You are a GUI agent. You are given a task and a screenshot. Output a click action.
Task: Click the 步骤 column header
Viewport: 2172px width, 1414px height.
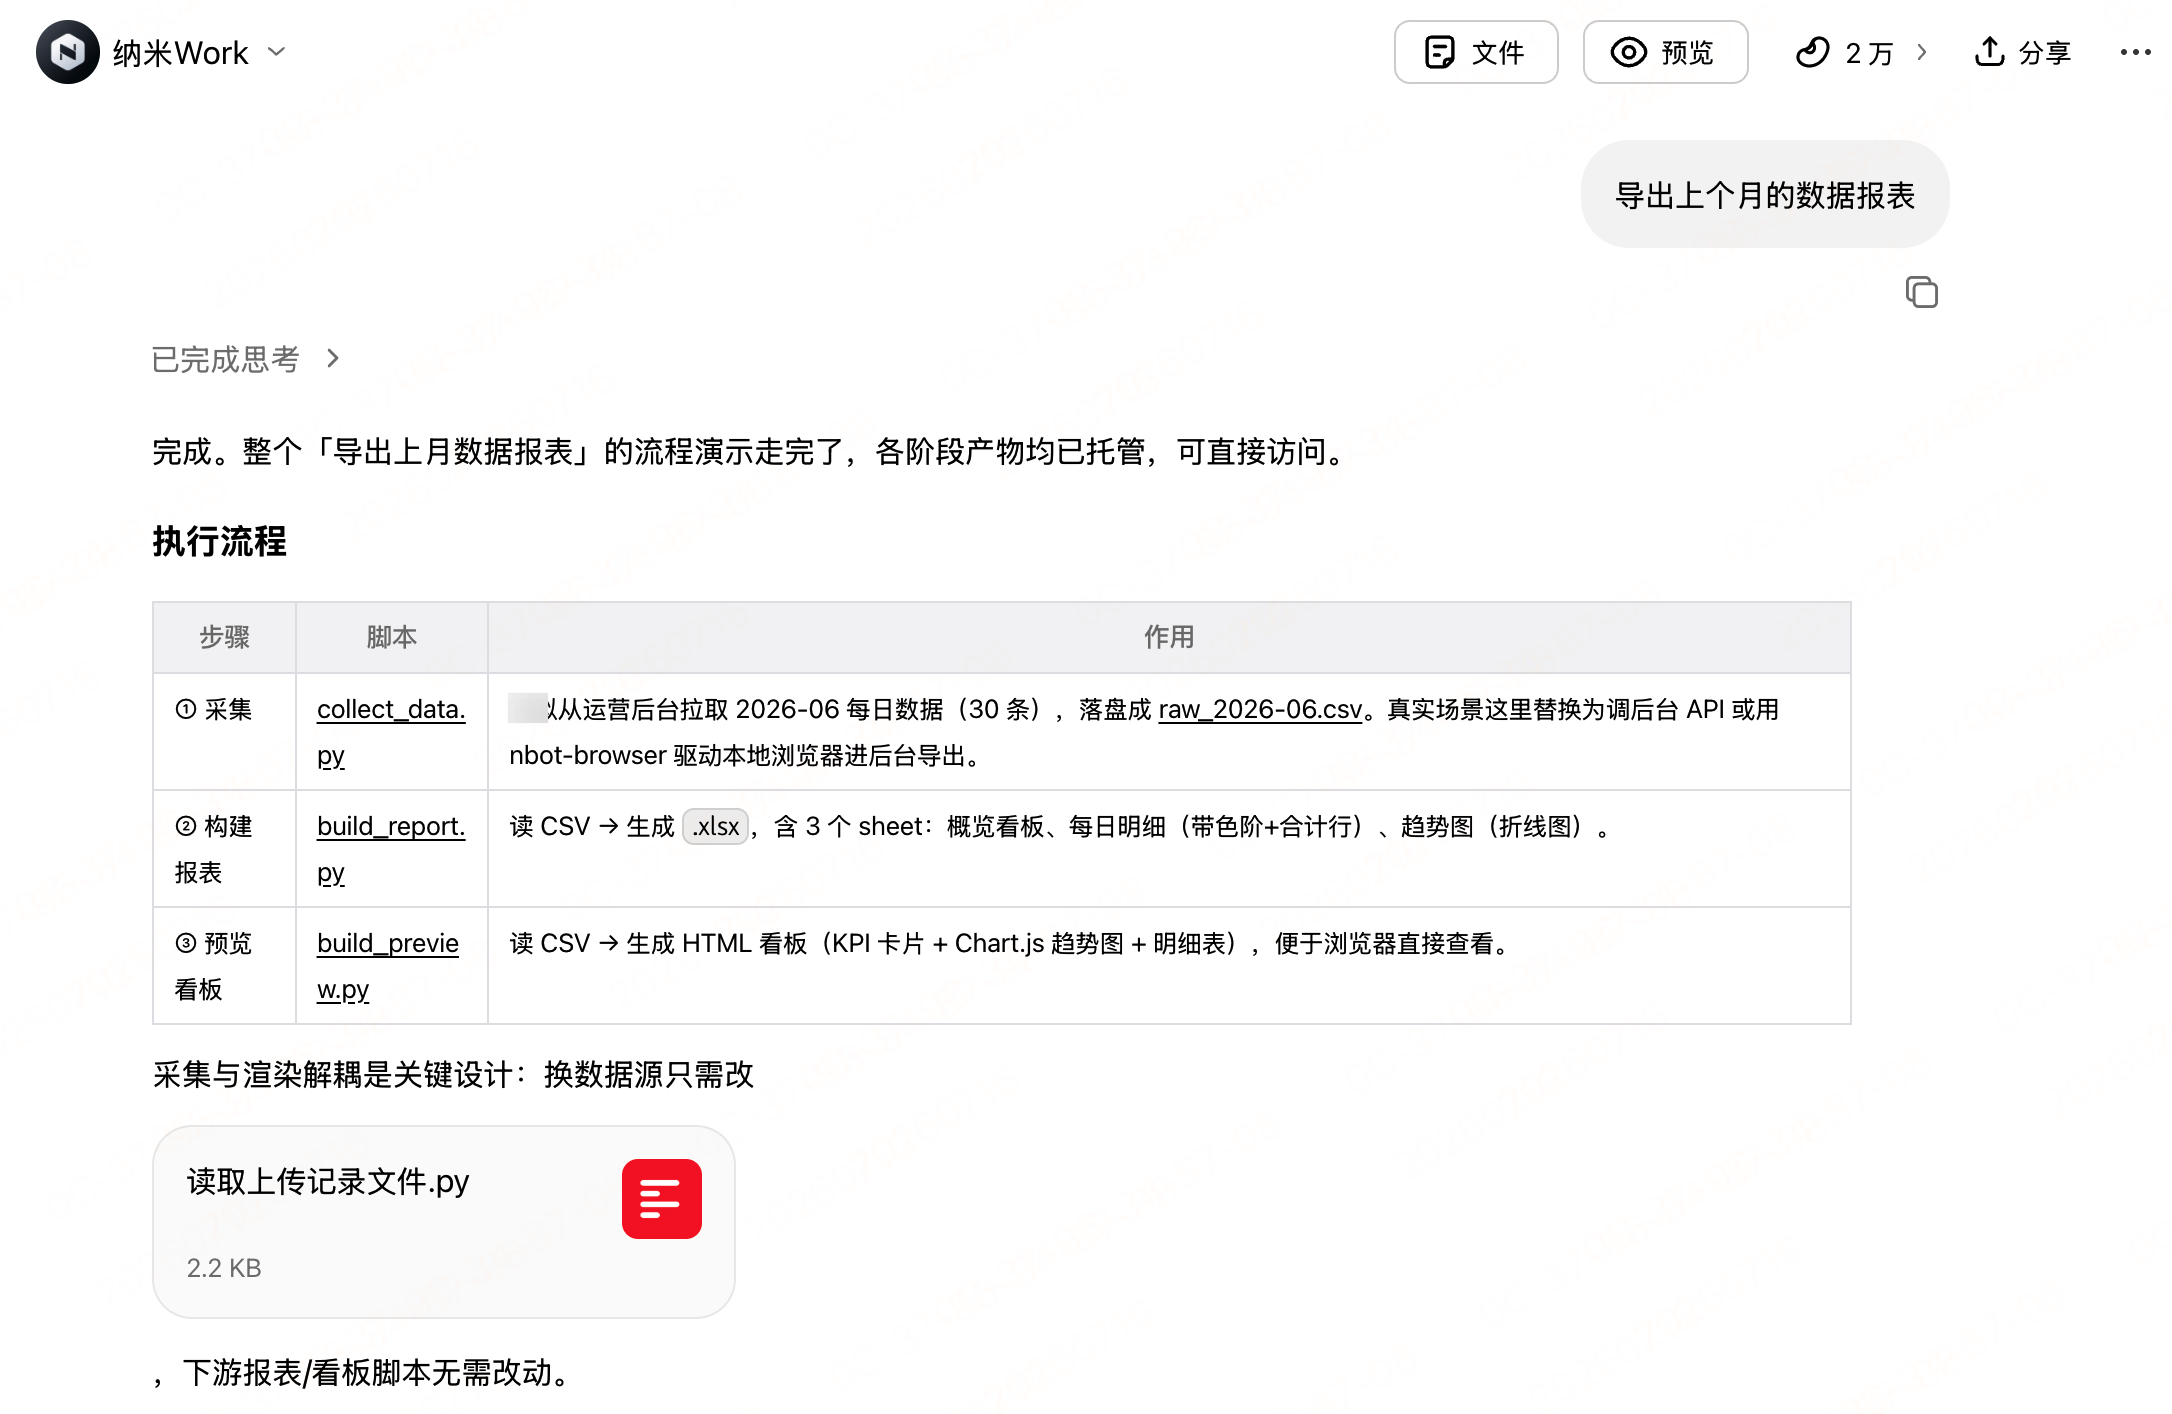[x=224, y=638]
